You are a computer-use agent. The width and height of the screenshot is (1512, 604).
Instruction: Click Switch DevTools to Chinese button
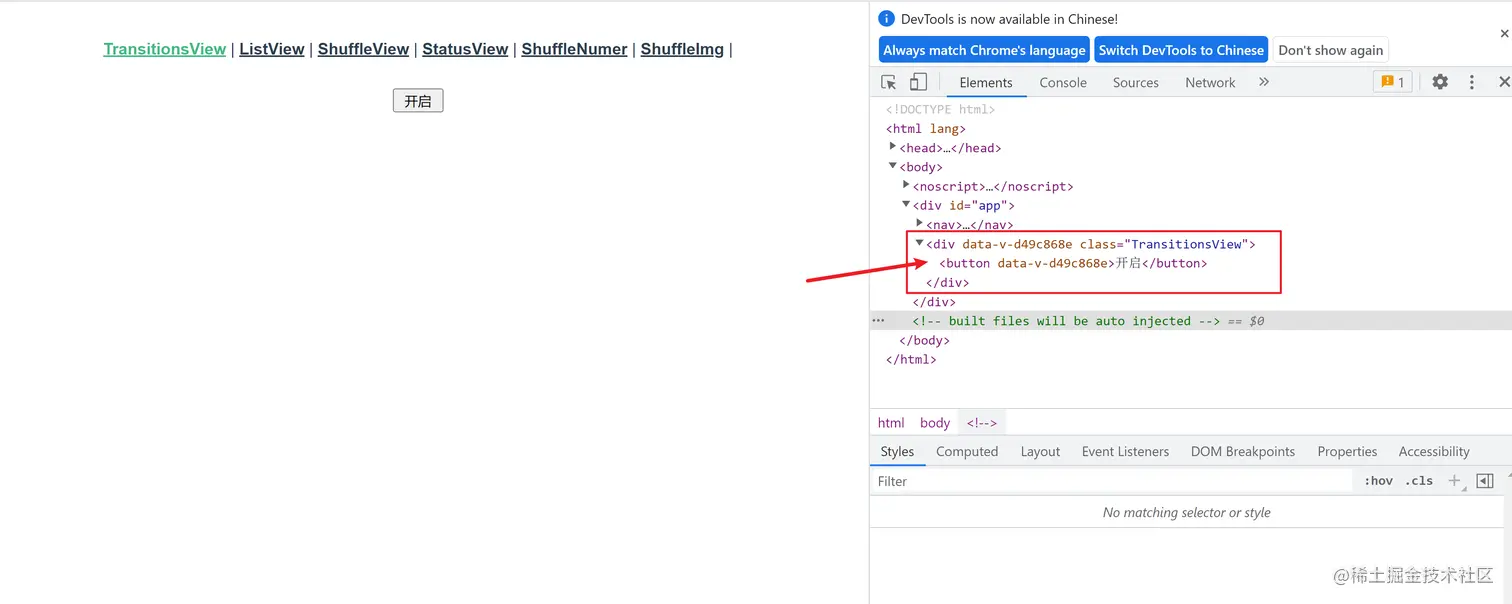click(1181, 50)
